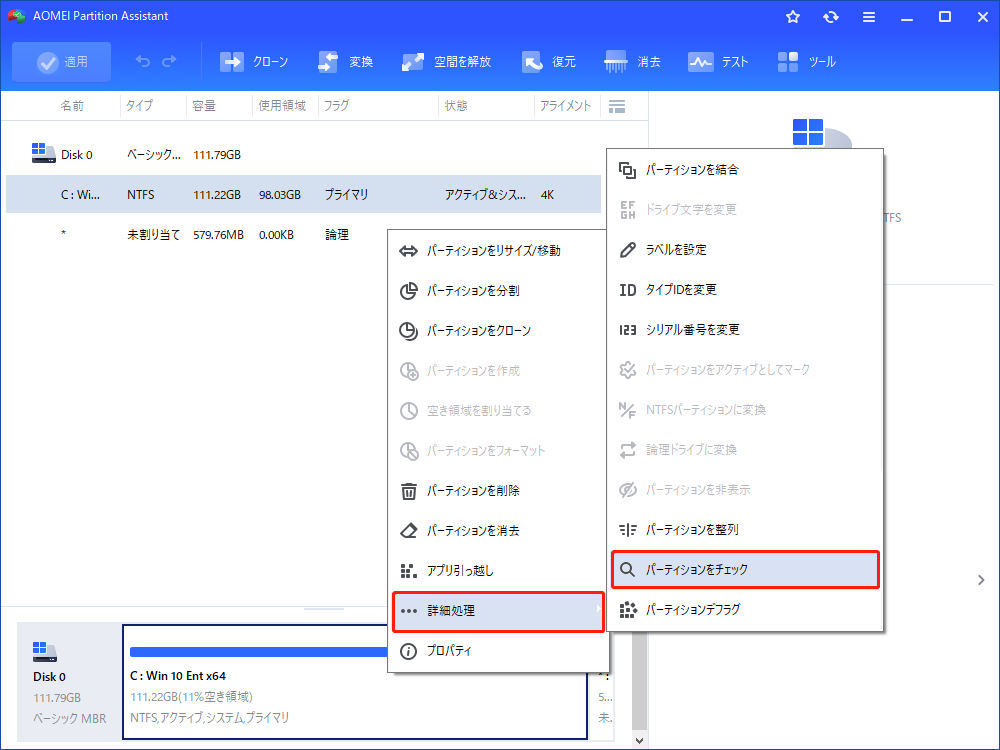Click the defrag icon beside パーティションデフラグ
Image resolution: width=1000 pixels, height=750 pixels.
point(628,610)
